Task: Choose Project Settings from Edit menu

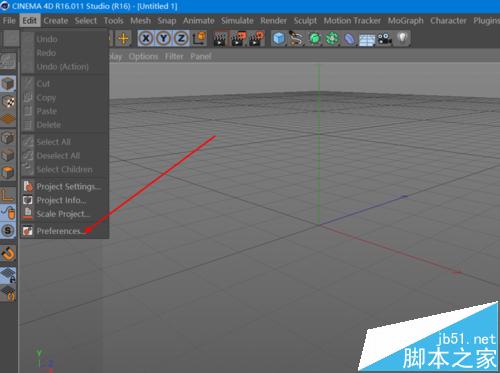Action: [x=65, y=186]
